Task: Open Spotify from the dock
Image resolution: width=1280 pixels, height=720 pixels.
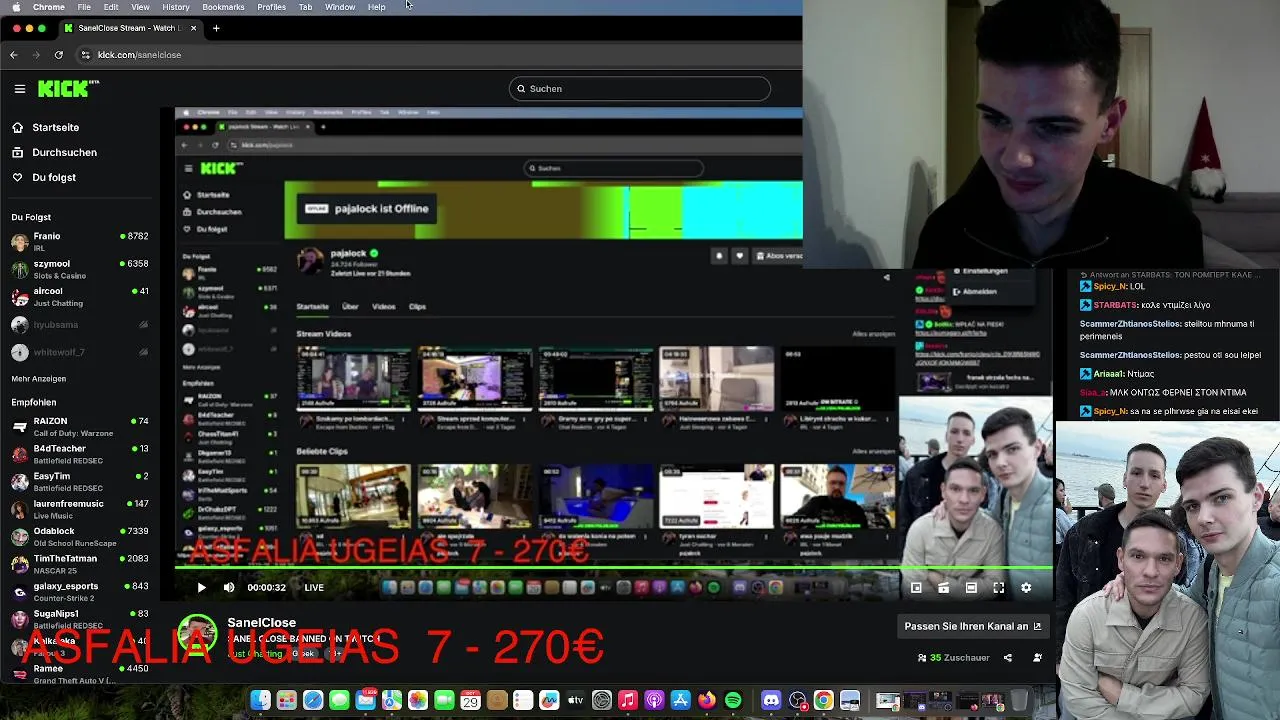Action: click(x=733, y=701)
